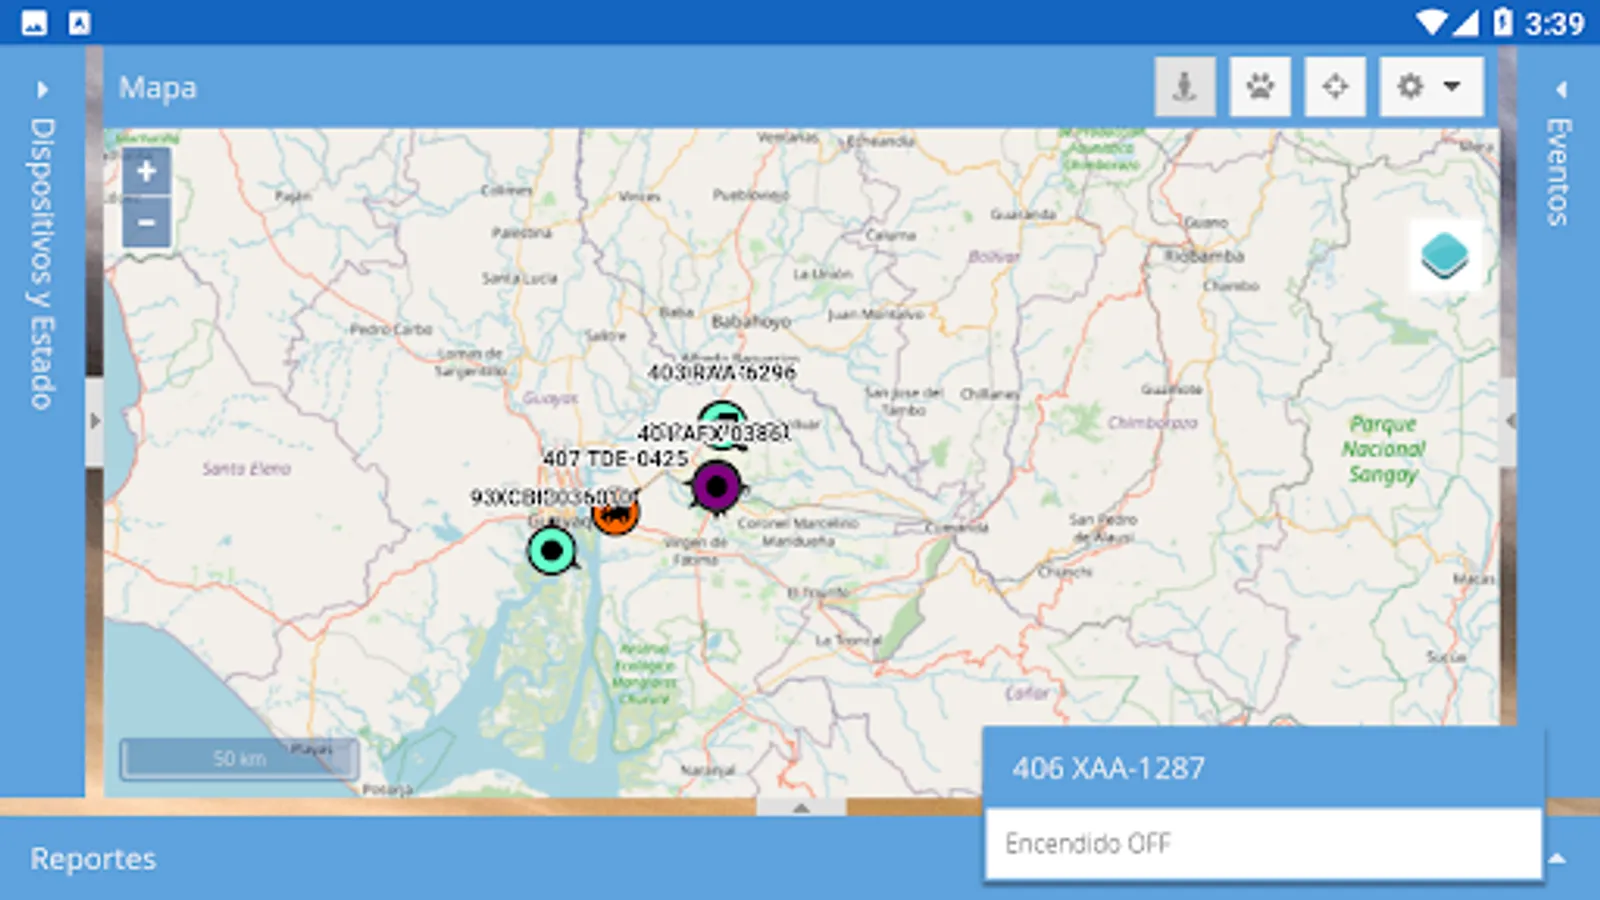Zoom out the map with minus button
Image resolution: width=1600 pixels, height=900 pixels.
(146, 222)
